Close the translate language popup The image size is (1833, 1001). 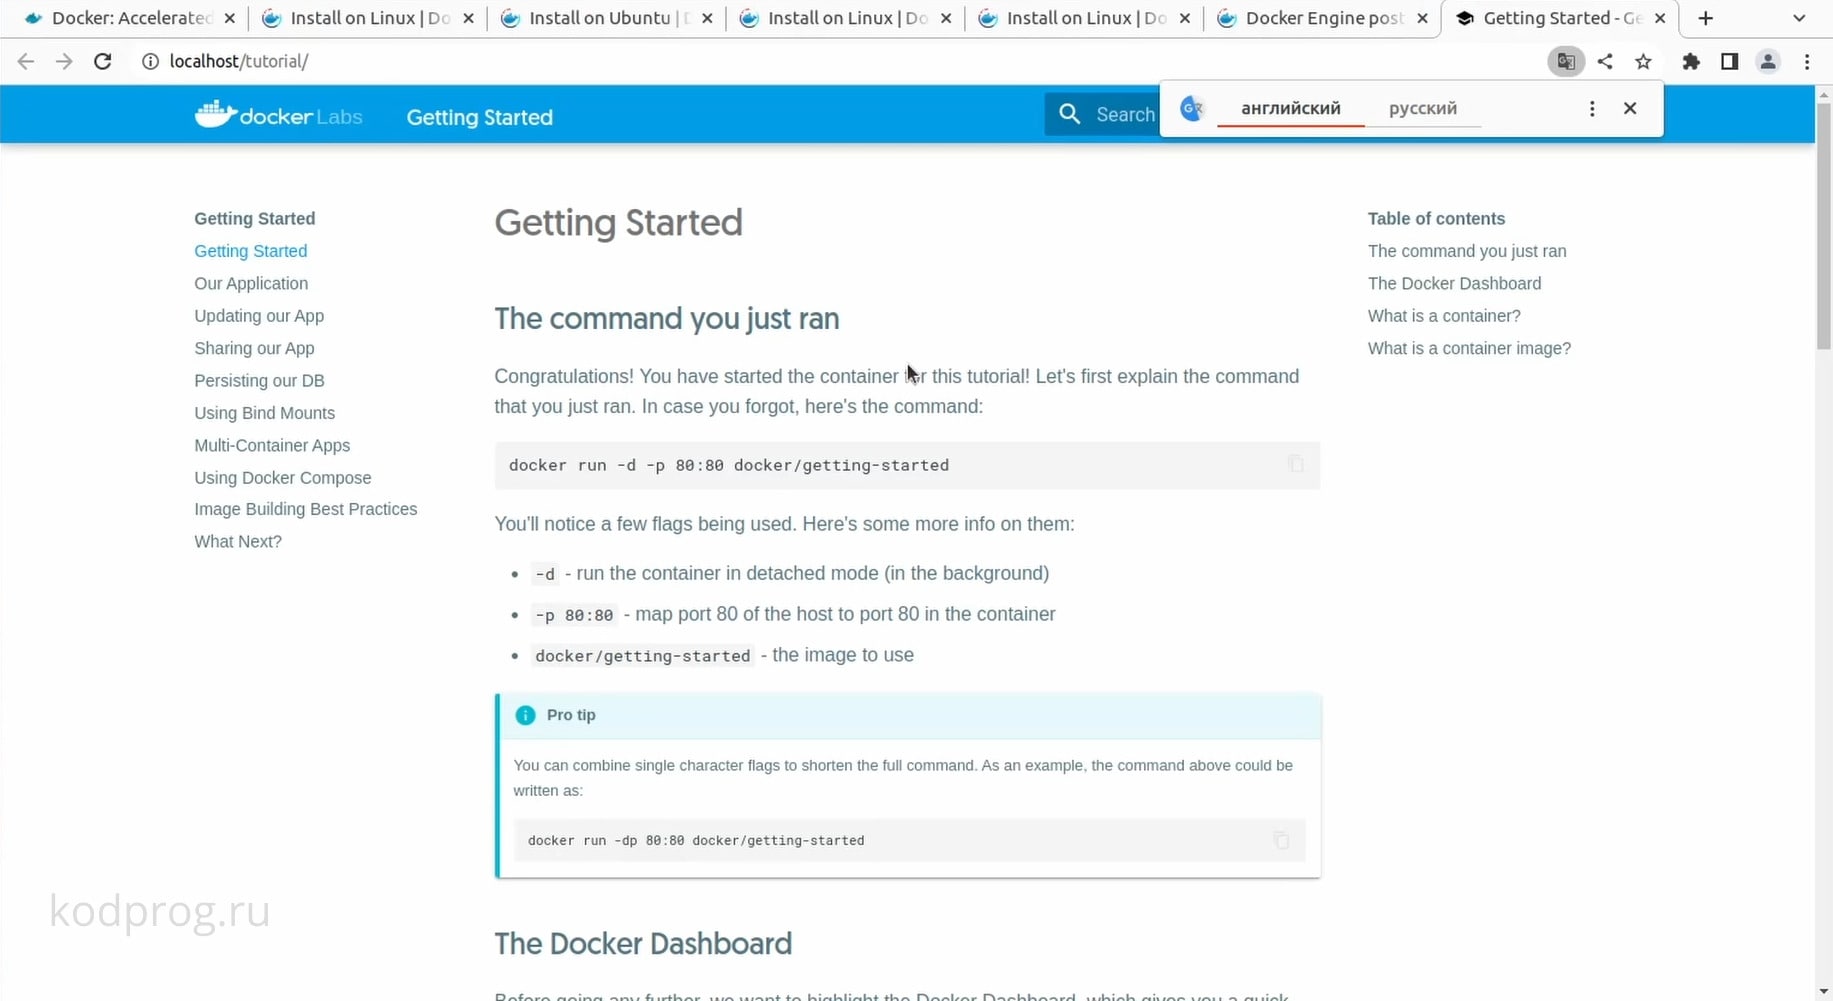(x=1630, y=108)
